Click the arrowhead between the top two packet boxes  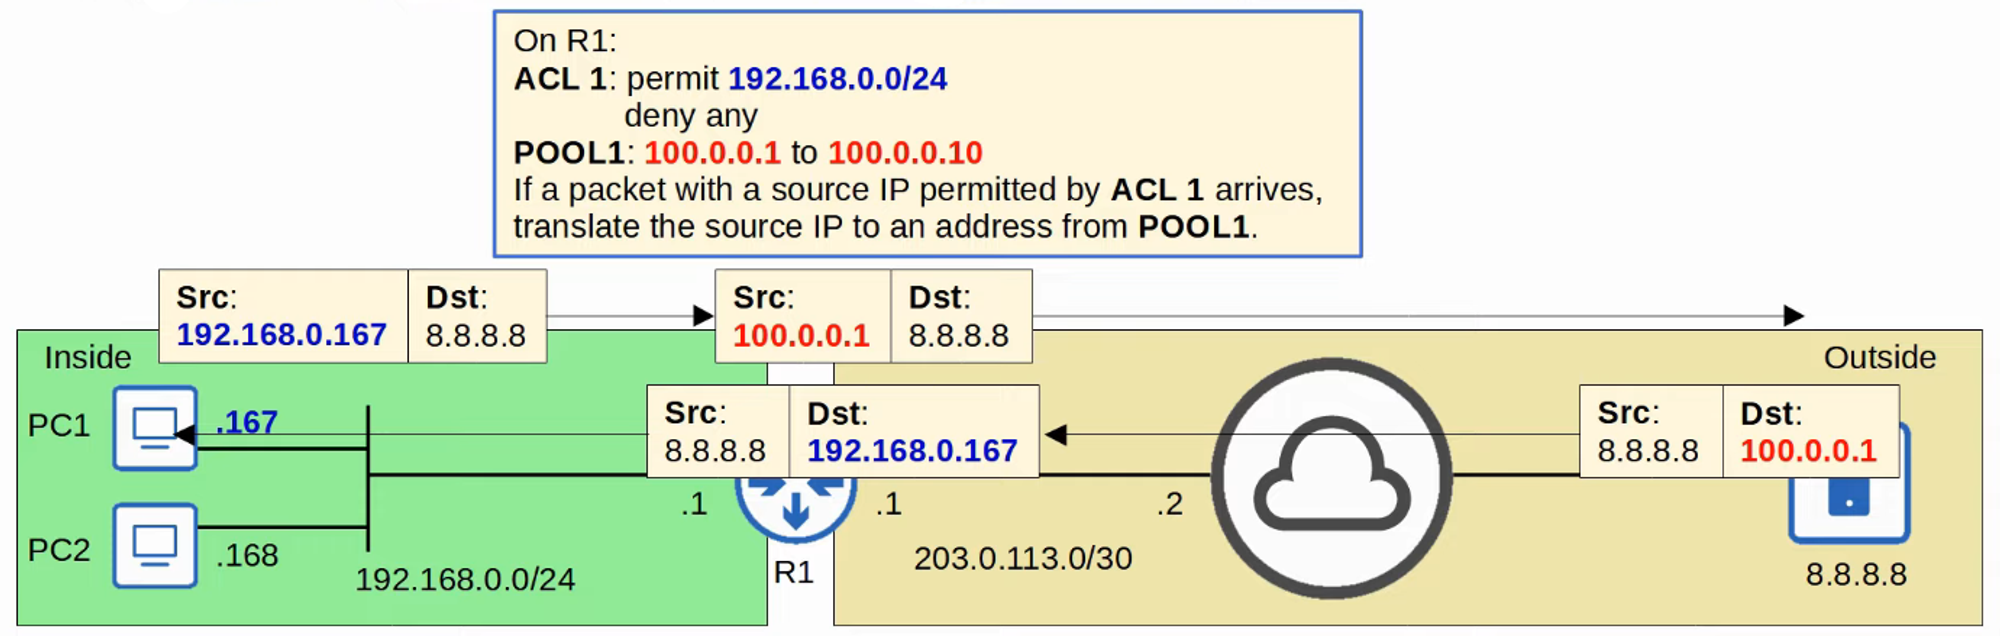703,316
